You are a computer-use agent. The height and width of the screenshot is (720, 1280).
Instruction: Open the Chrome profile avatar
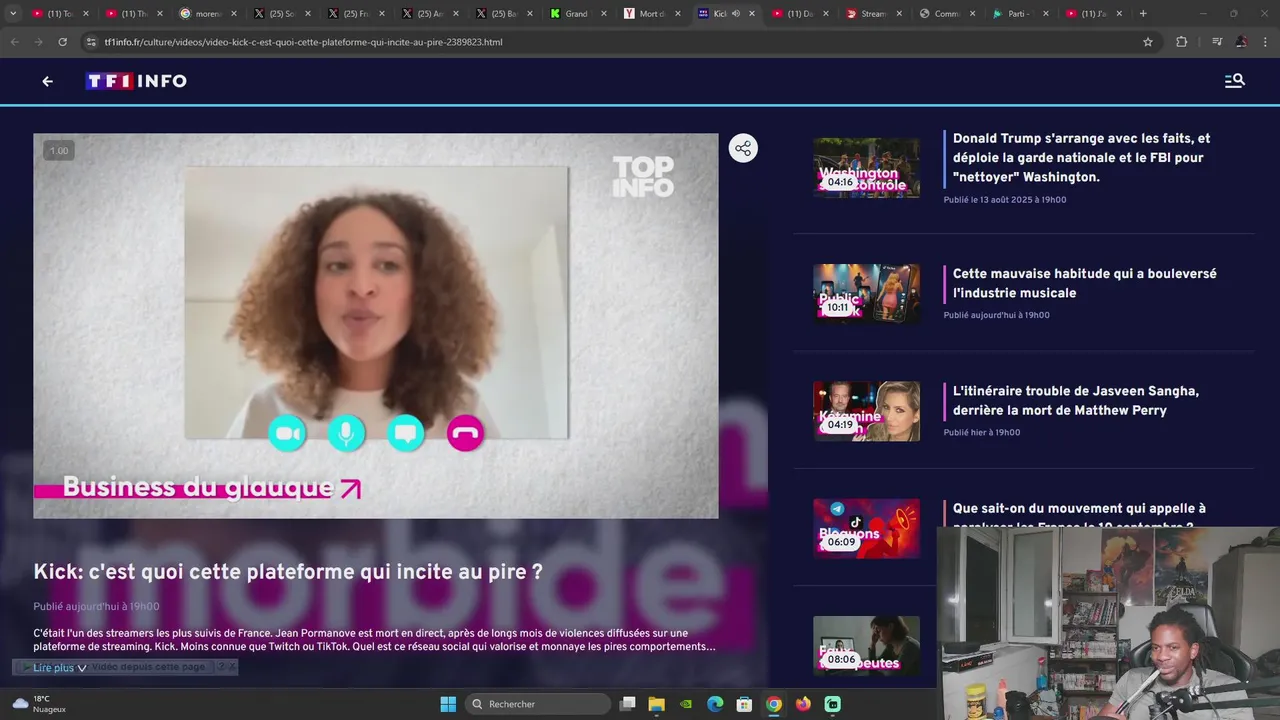coord(1242,42)
